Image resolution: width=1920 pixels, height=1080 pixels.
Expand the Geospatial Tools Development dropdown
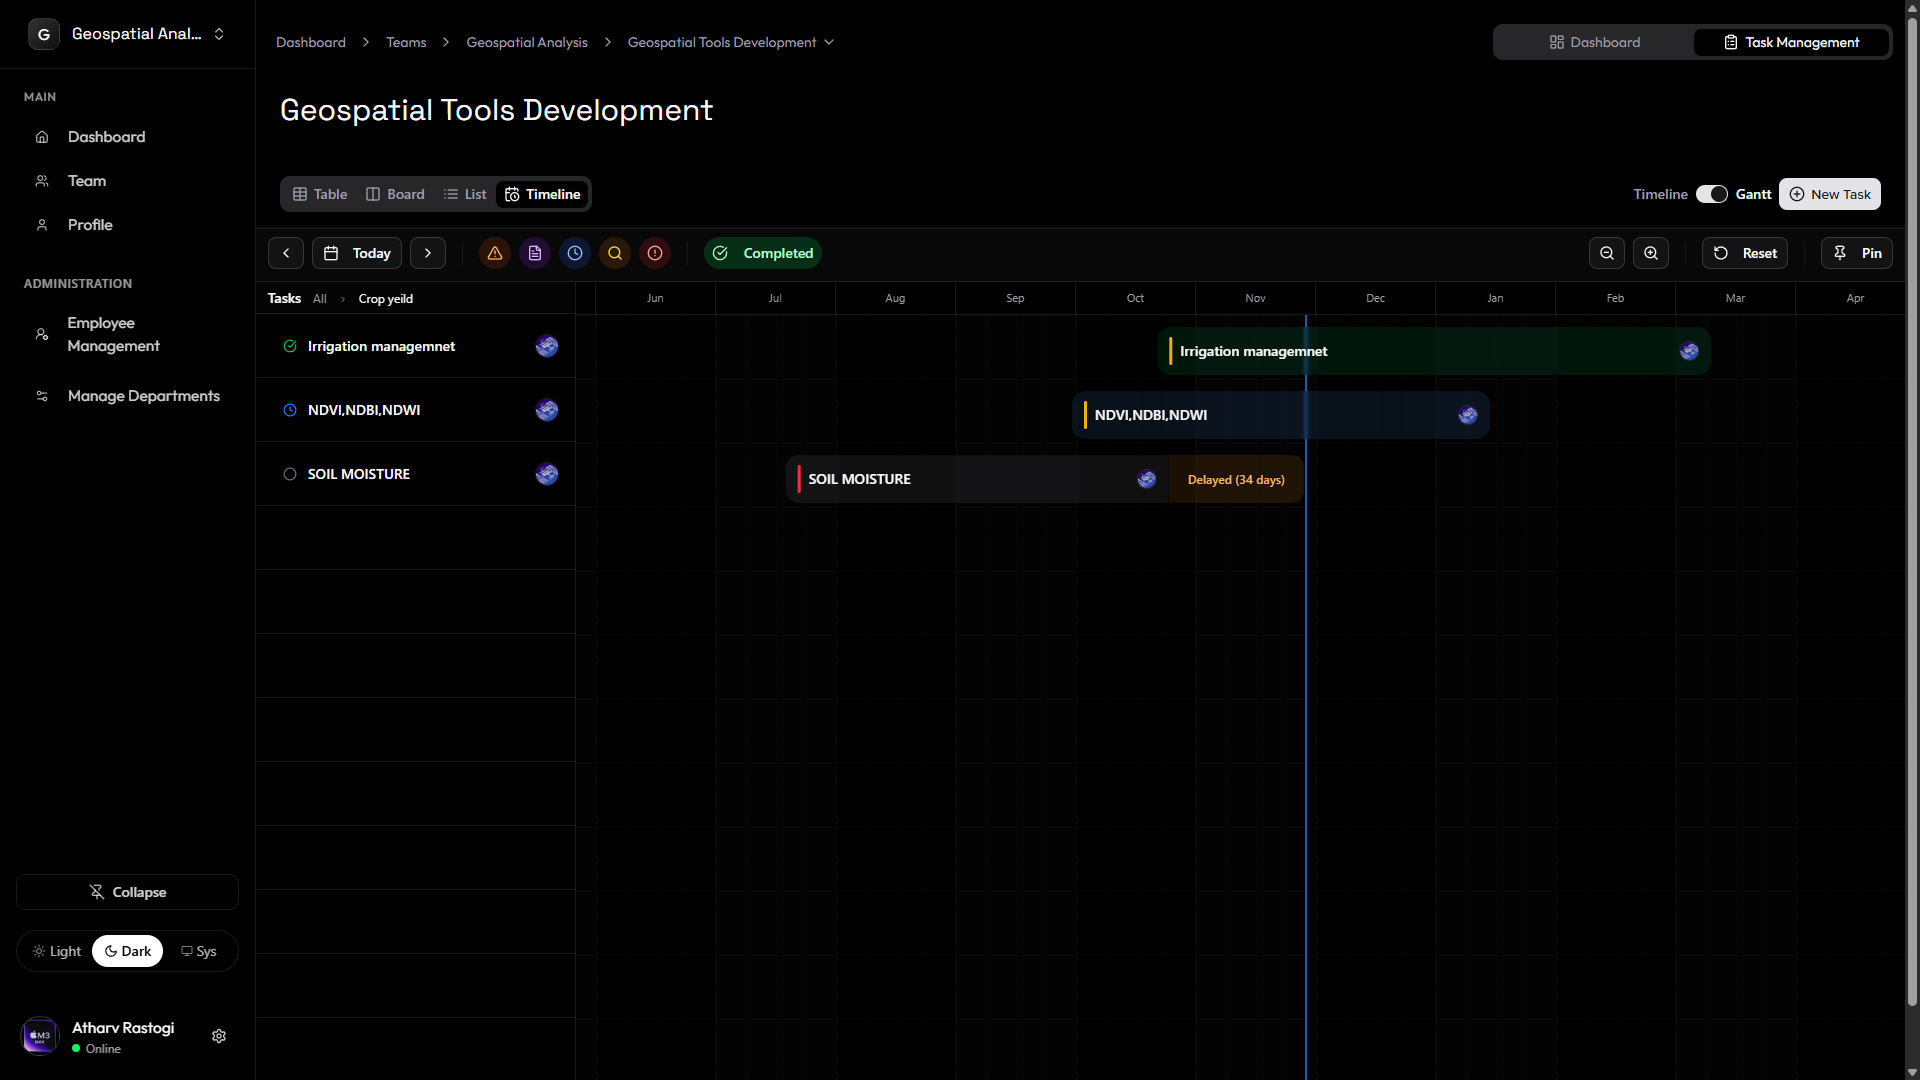[828, 42]
